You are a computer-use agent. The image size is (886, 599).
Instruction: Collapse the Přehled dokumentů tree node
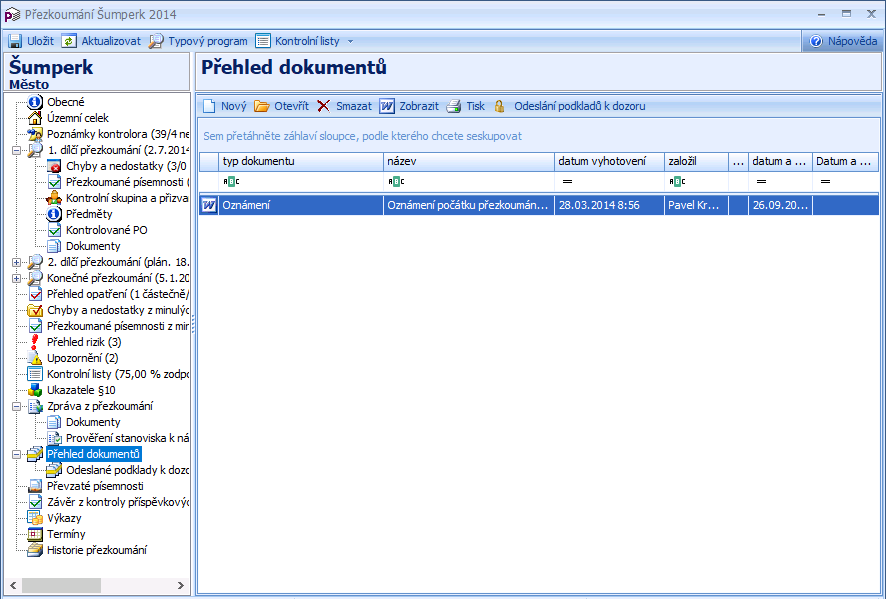(x=16, y=454)
